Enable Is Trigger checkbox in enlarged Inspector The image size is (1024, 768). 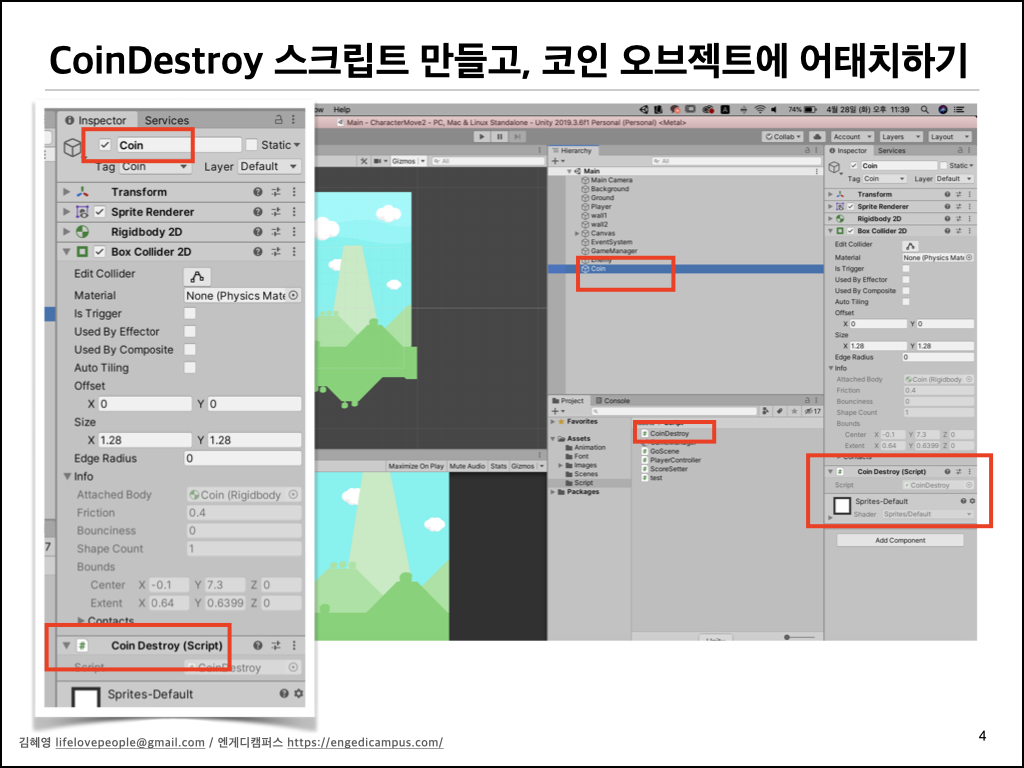coord(190,313)
